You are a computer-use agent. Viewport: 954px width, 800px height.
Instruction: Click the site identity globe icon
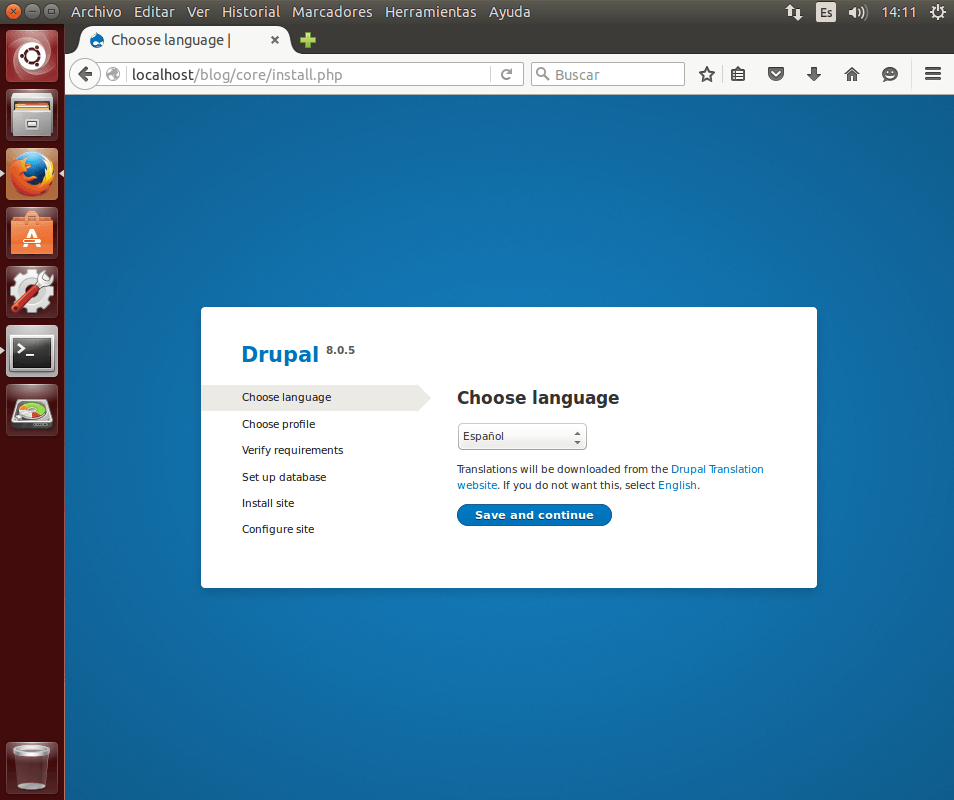(113, 74)
